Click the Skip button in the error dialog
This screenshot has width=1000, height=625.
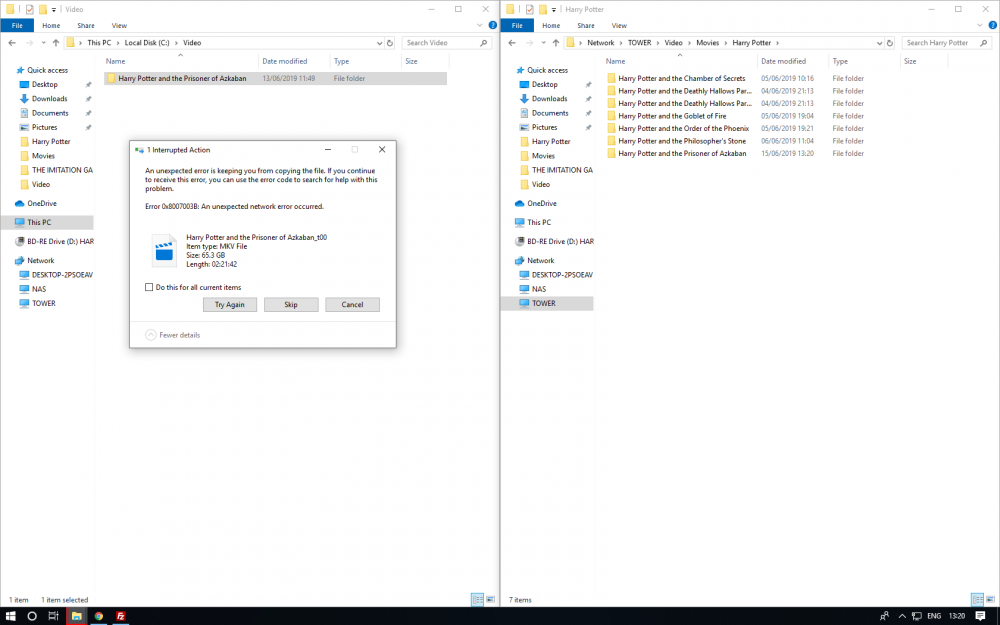291,305
